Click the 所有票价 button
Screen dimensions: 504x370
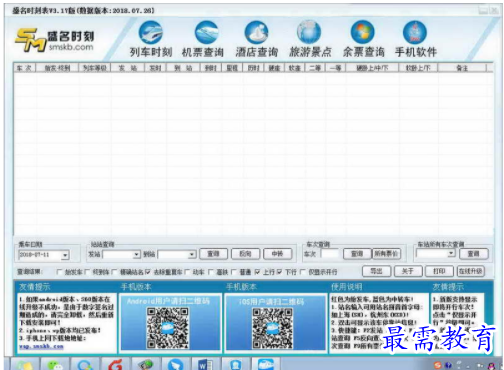coord(386,254)
